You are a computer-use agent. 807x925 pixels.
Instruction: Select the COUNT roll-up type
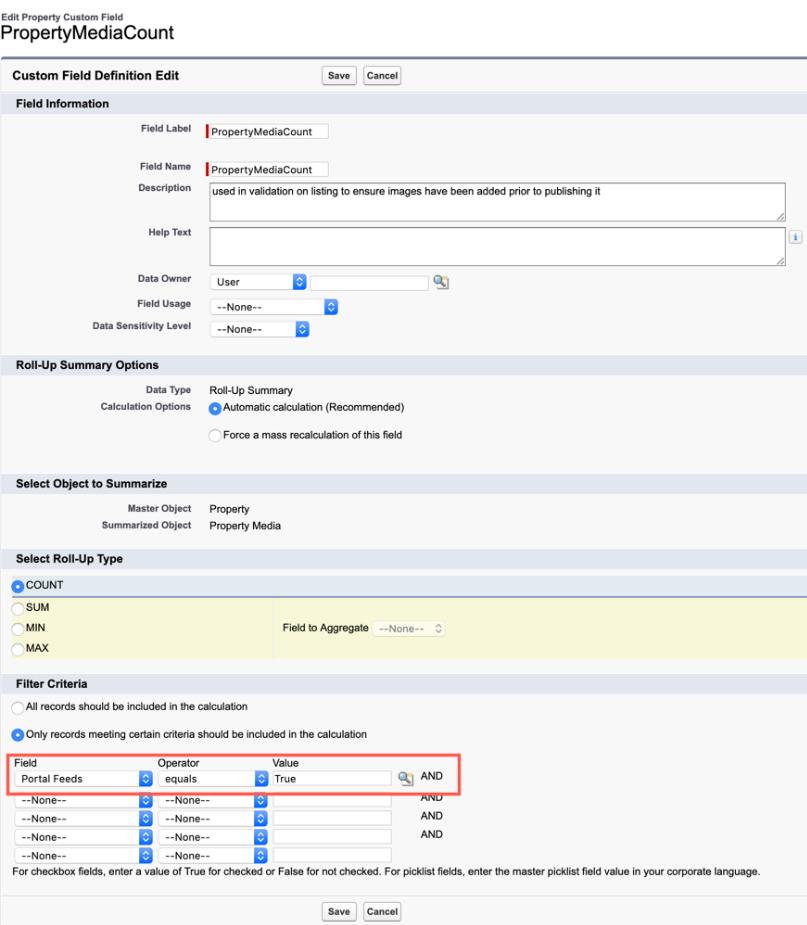(x=18, y=586)
